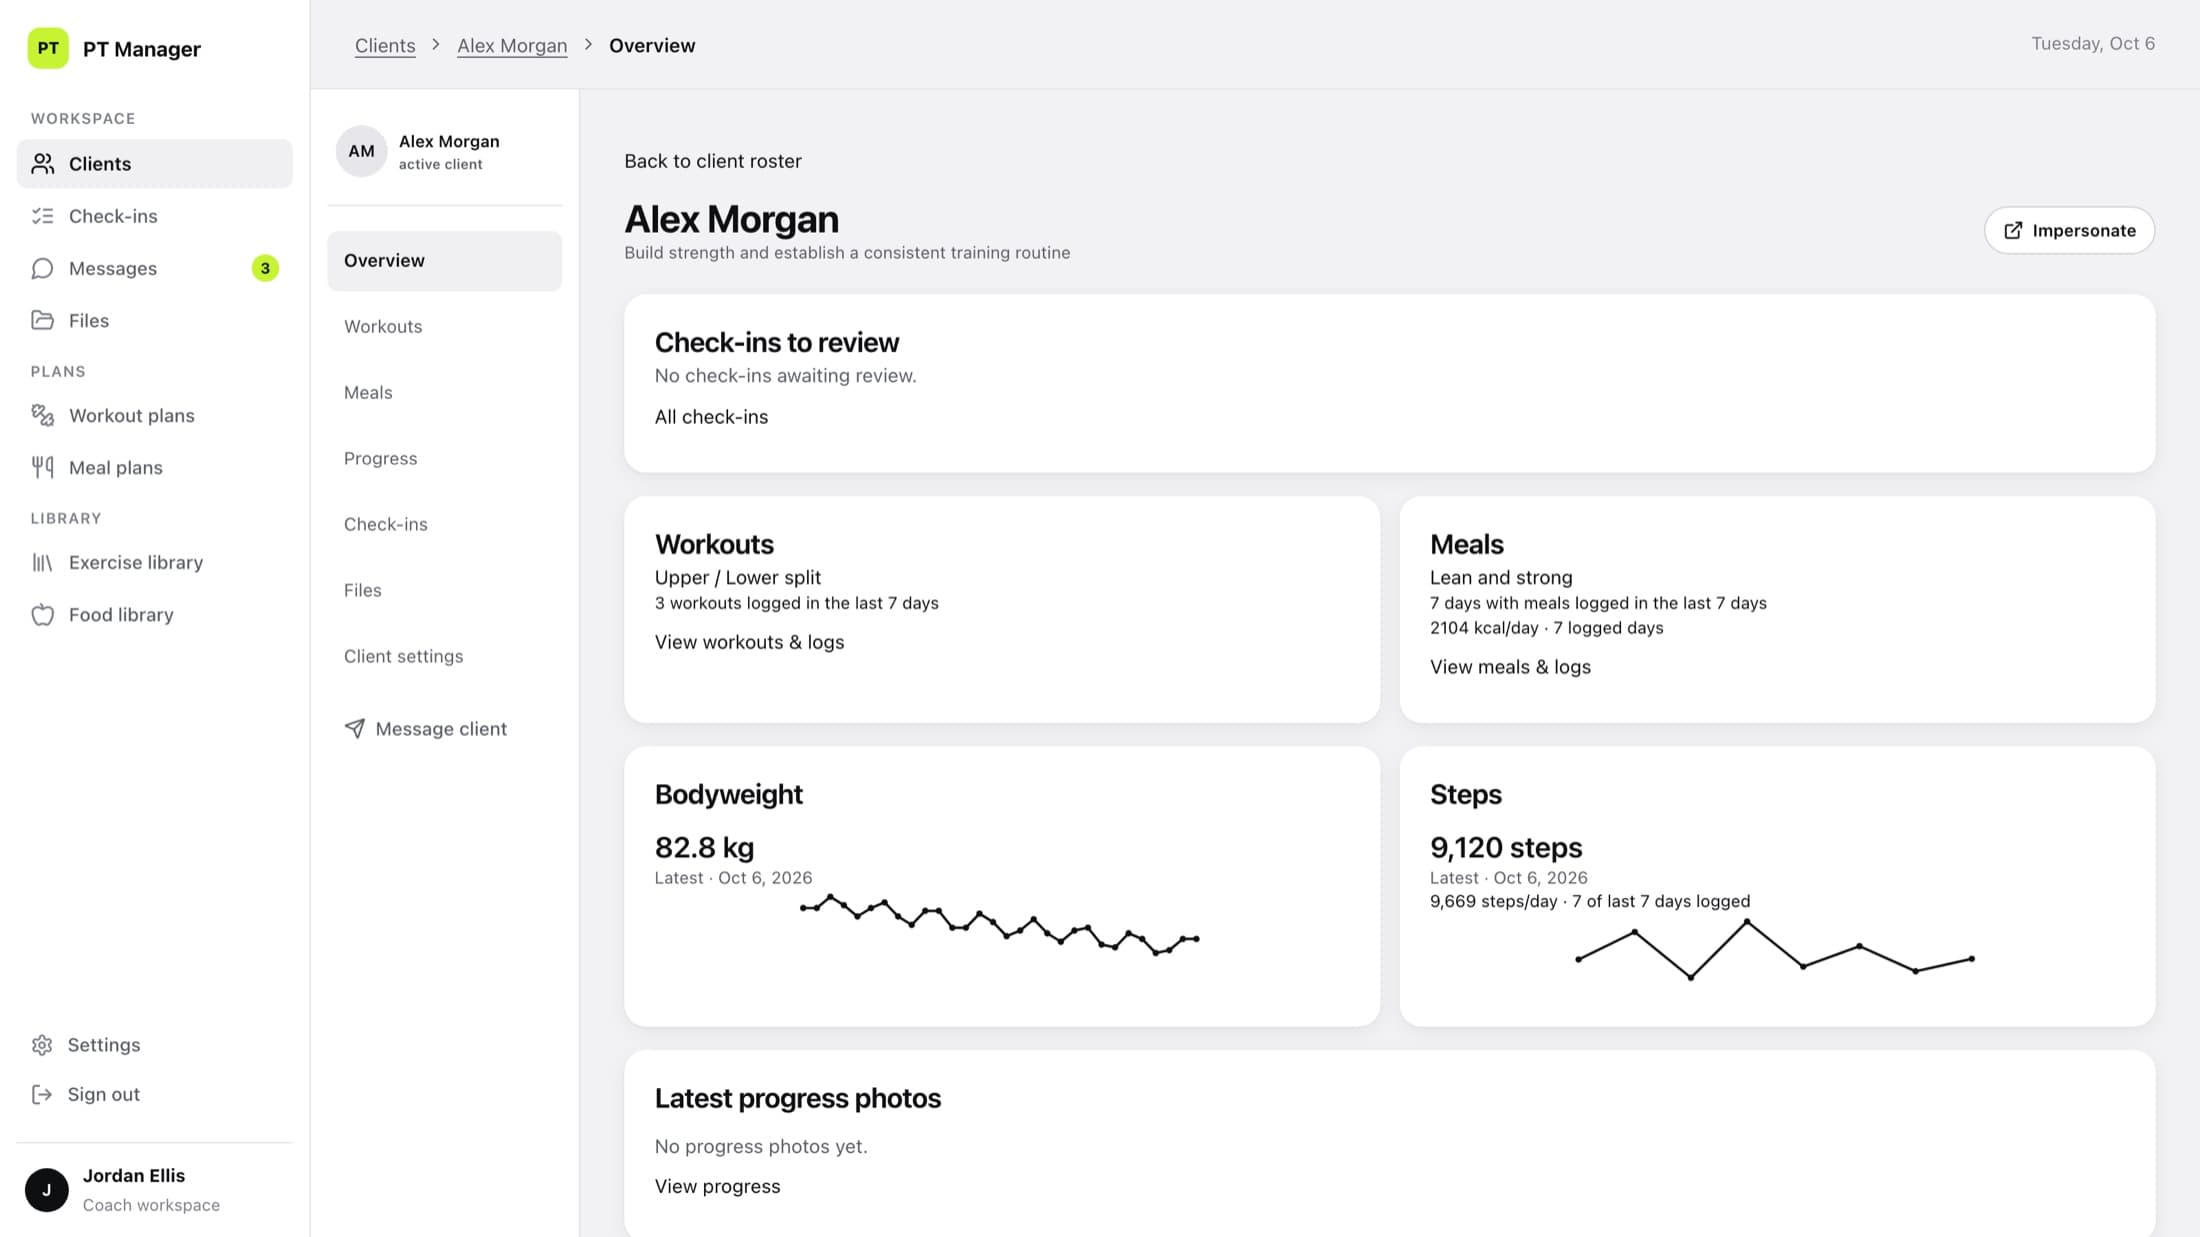Screen dimensions: 2200x1237
Task: Open Check-ins via the sidebar checklist icon
Action: pyautogui.click(x=42, y=216)
